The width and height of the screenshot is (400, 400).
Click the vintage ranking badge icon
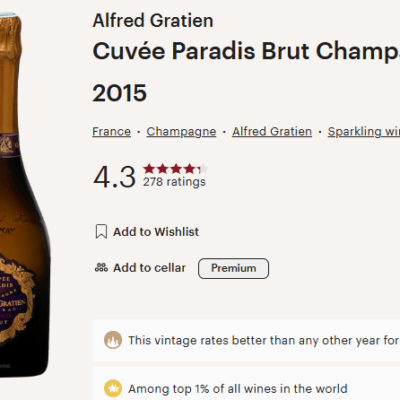(x=113, y=340)
